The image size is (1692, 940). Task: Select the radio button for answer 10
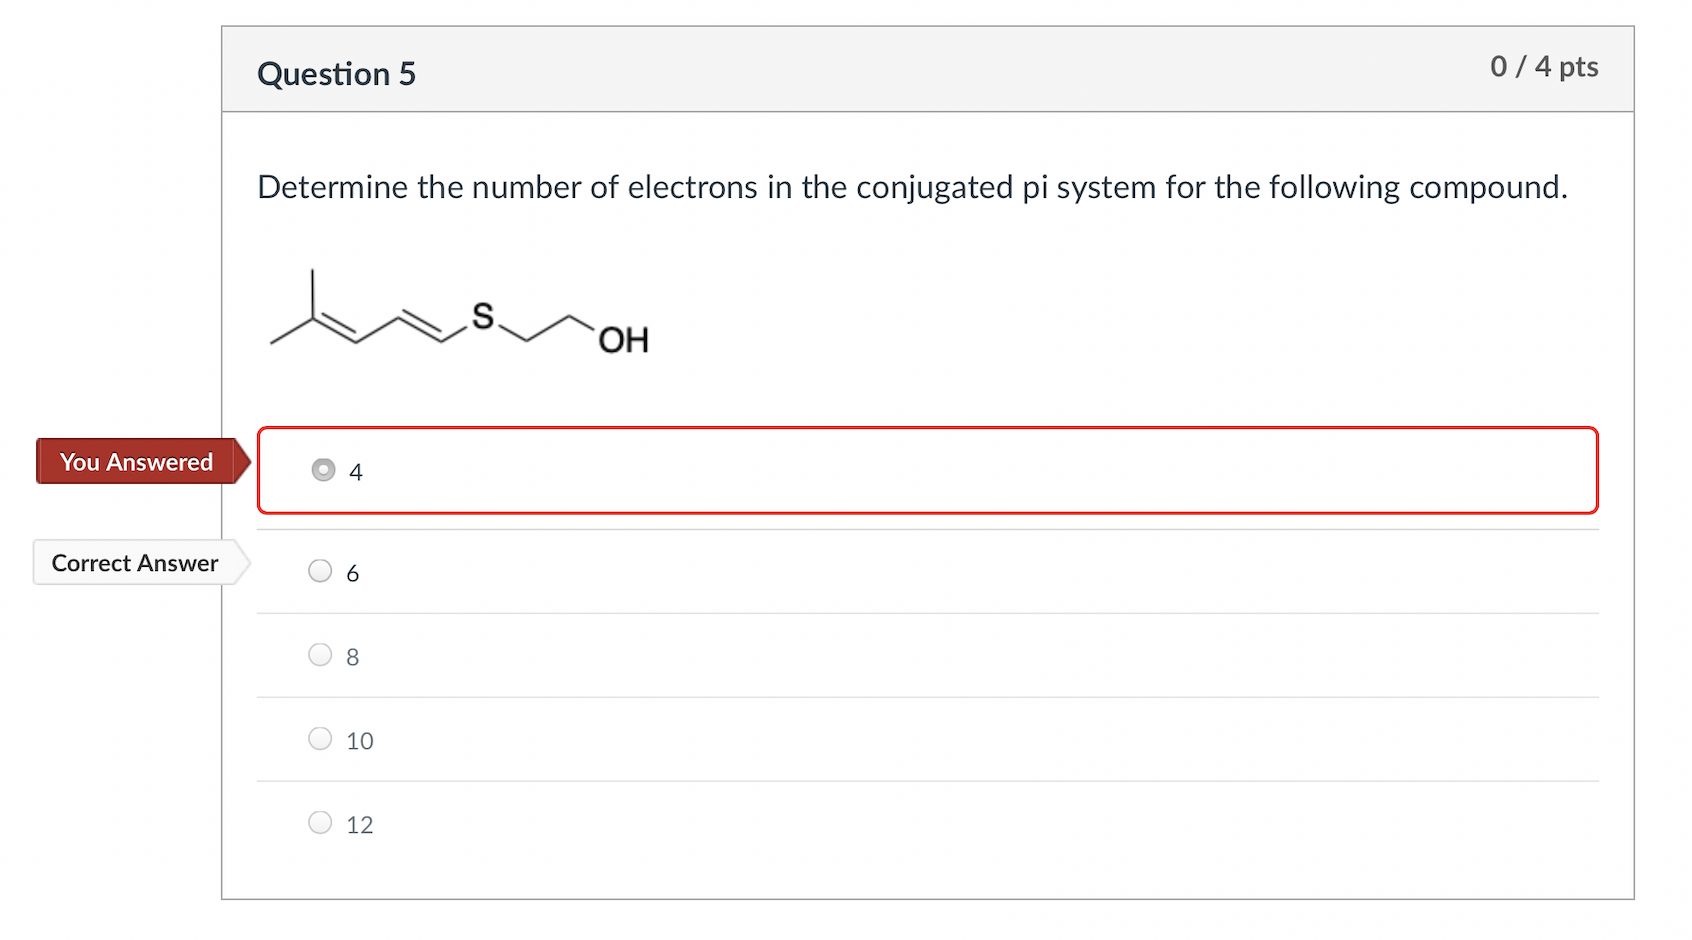pos(319,738)
